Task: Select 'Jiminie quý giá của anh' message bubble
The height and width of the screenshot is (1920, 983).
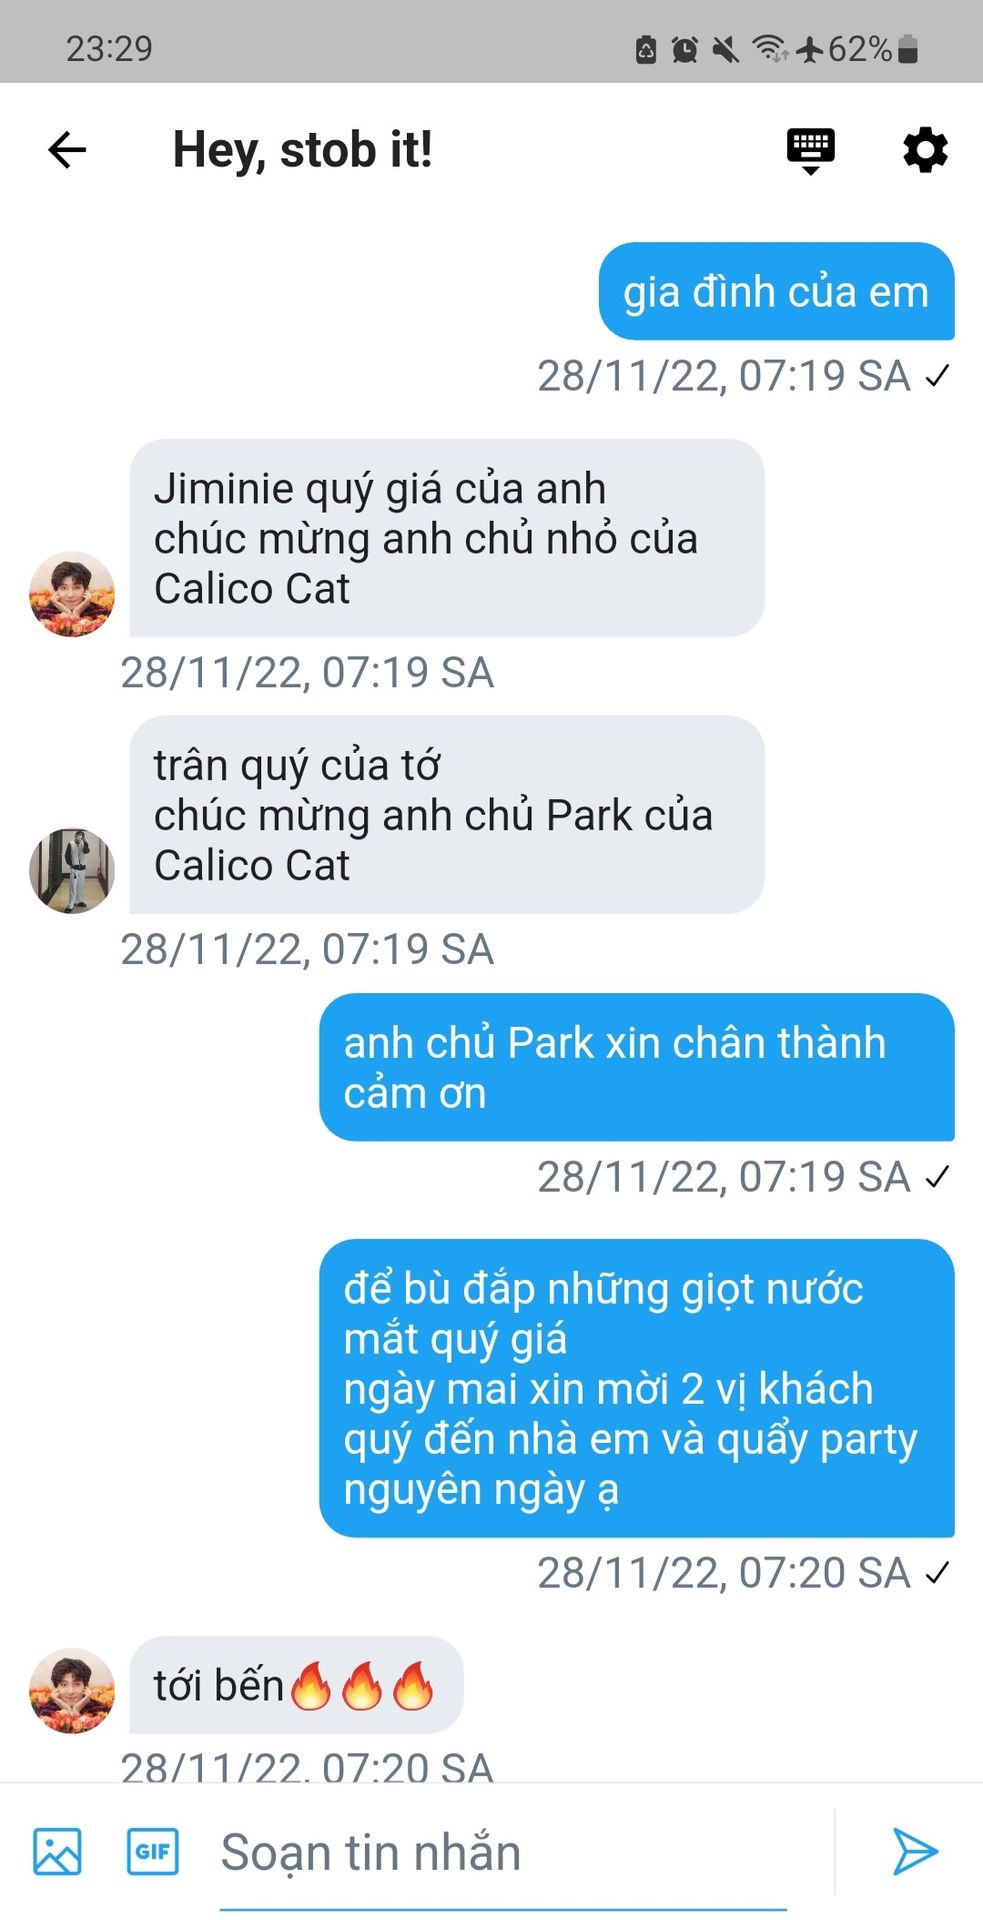Action: [447, 538]
